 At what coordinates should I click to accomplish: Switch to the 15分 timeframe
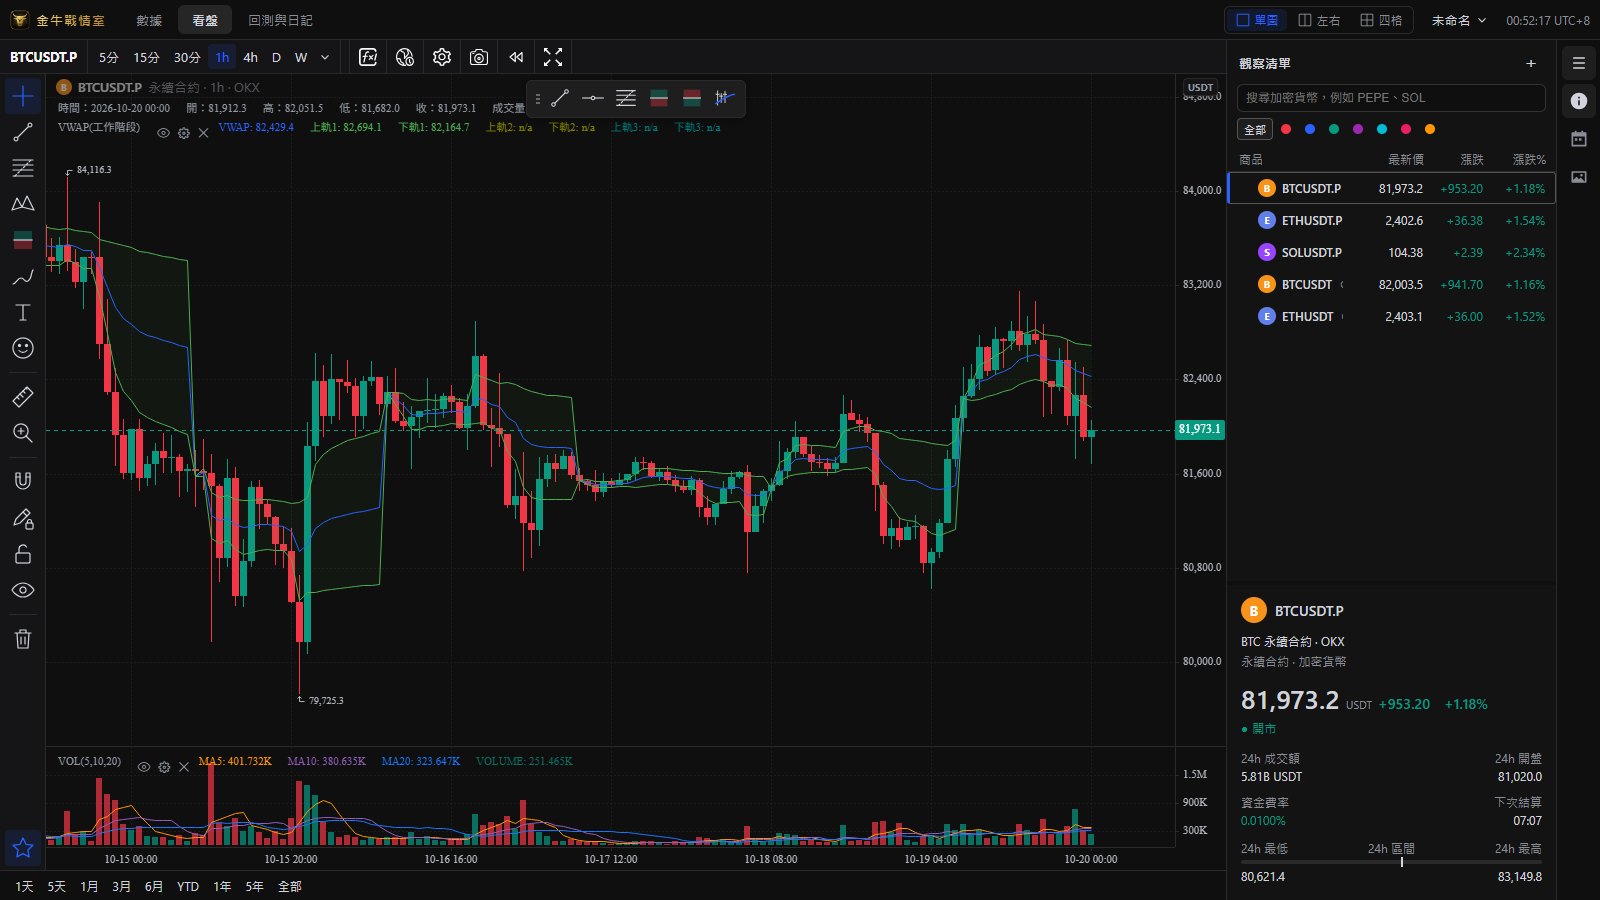click(x=146, y=57)
